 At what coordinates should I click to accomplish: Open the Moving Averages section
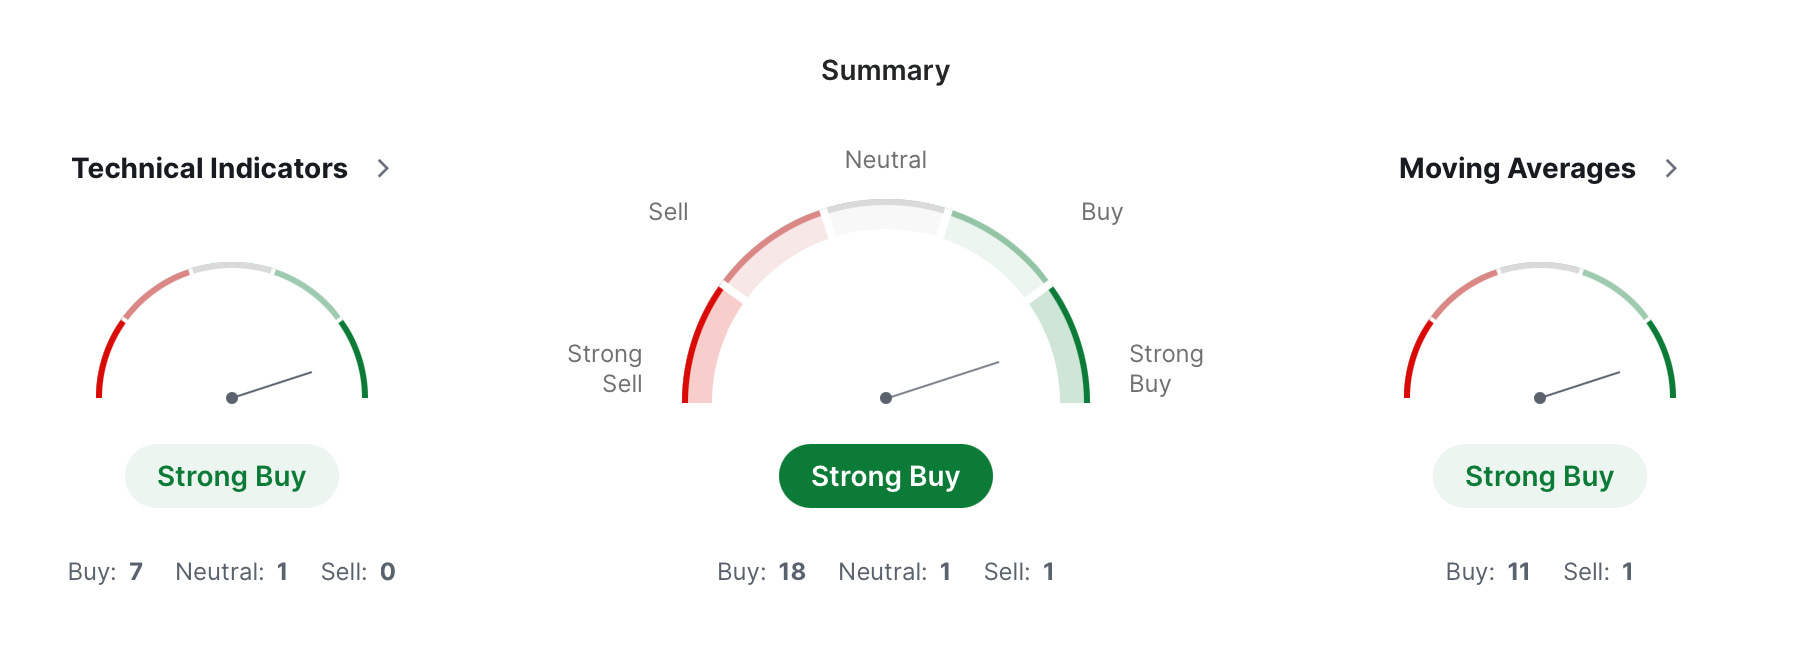1516,169
